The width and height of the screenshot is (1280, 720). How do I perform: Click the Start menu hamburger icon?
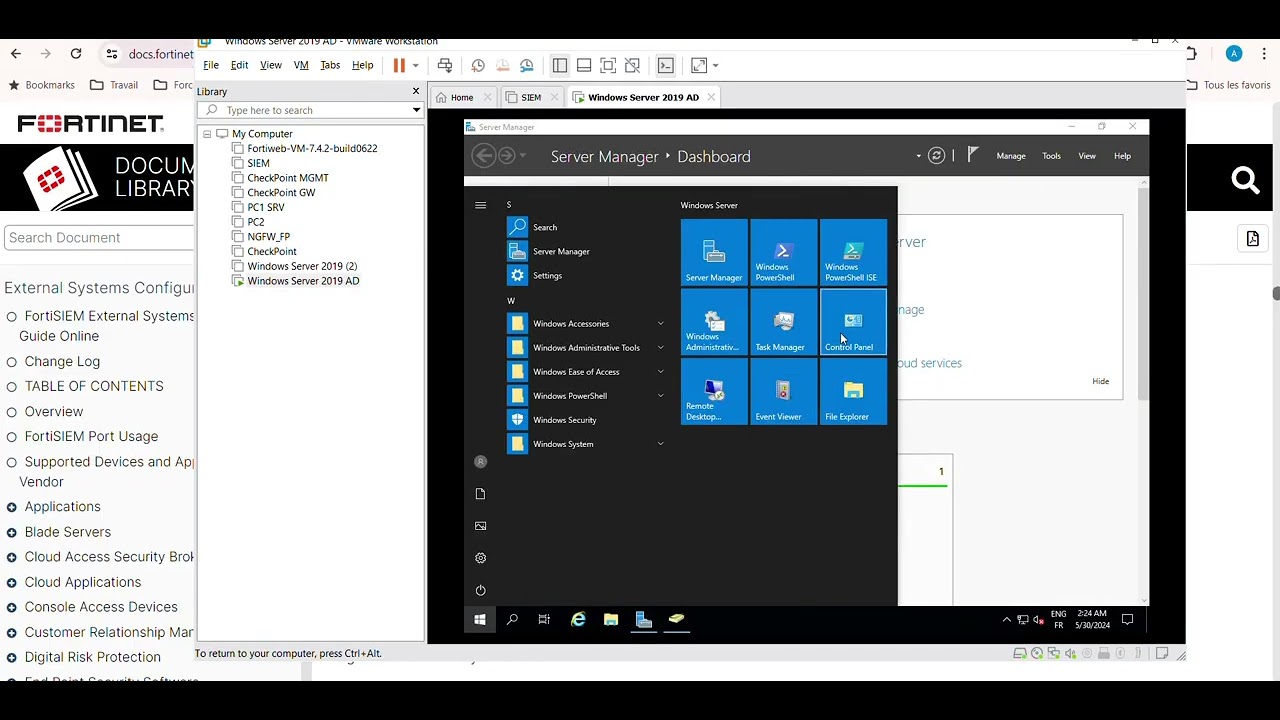click(x=480, y=205)
